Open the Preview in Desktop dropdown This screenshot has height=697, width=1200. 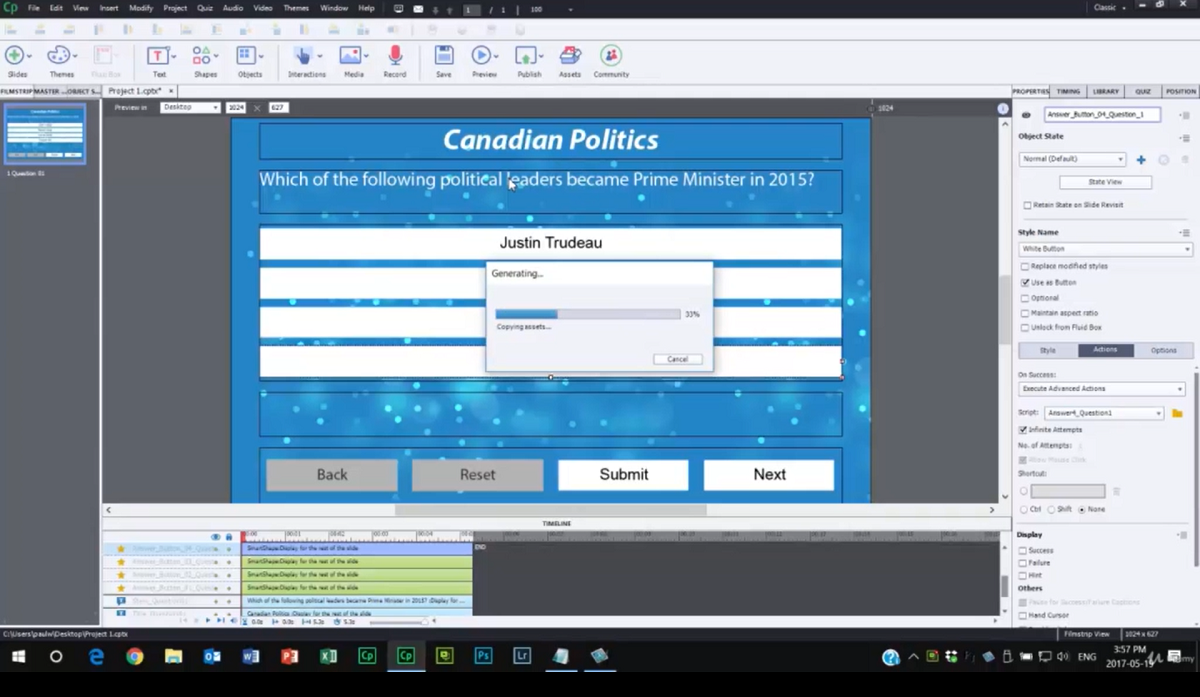[x=190, y=107]
